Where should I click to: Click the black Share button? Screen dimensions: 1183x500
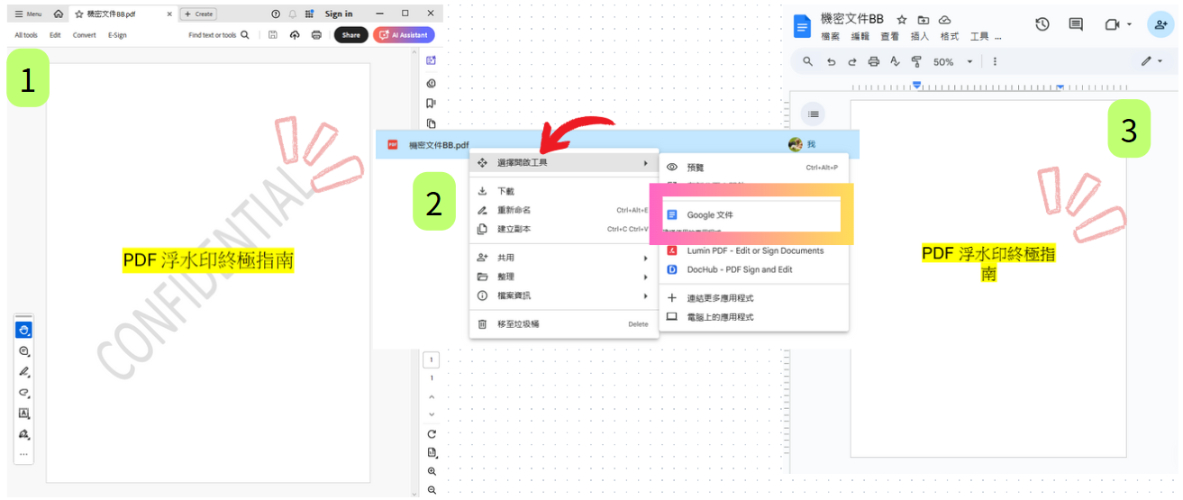351,35
